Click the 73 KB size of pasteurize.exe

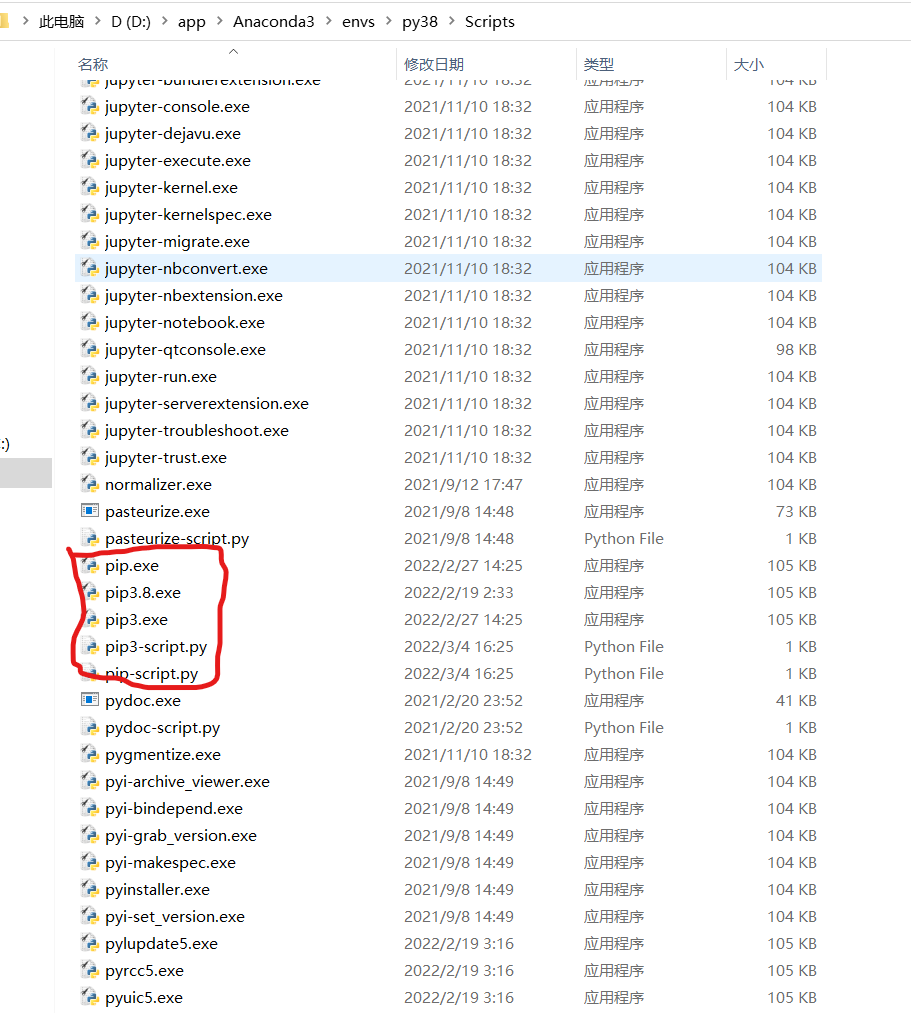click(x=796, y=512)
